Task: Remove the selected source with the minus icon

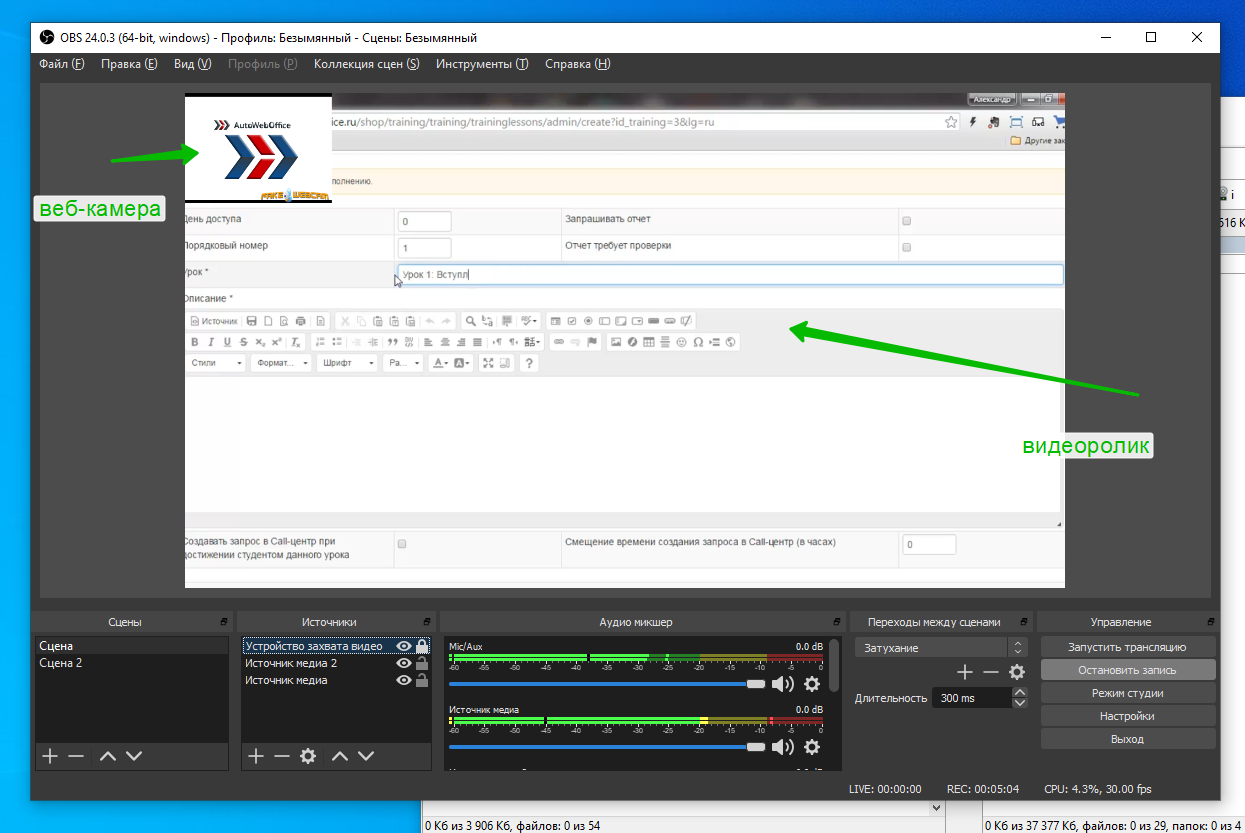Action: point(282,756)
